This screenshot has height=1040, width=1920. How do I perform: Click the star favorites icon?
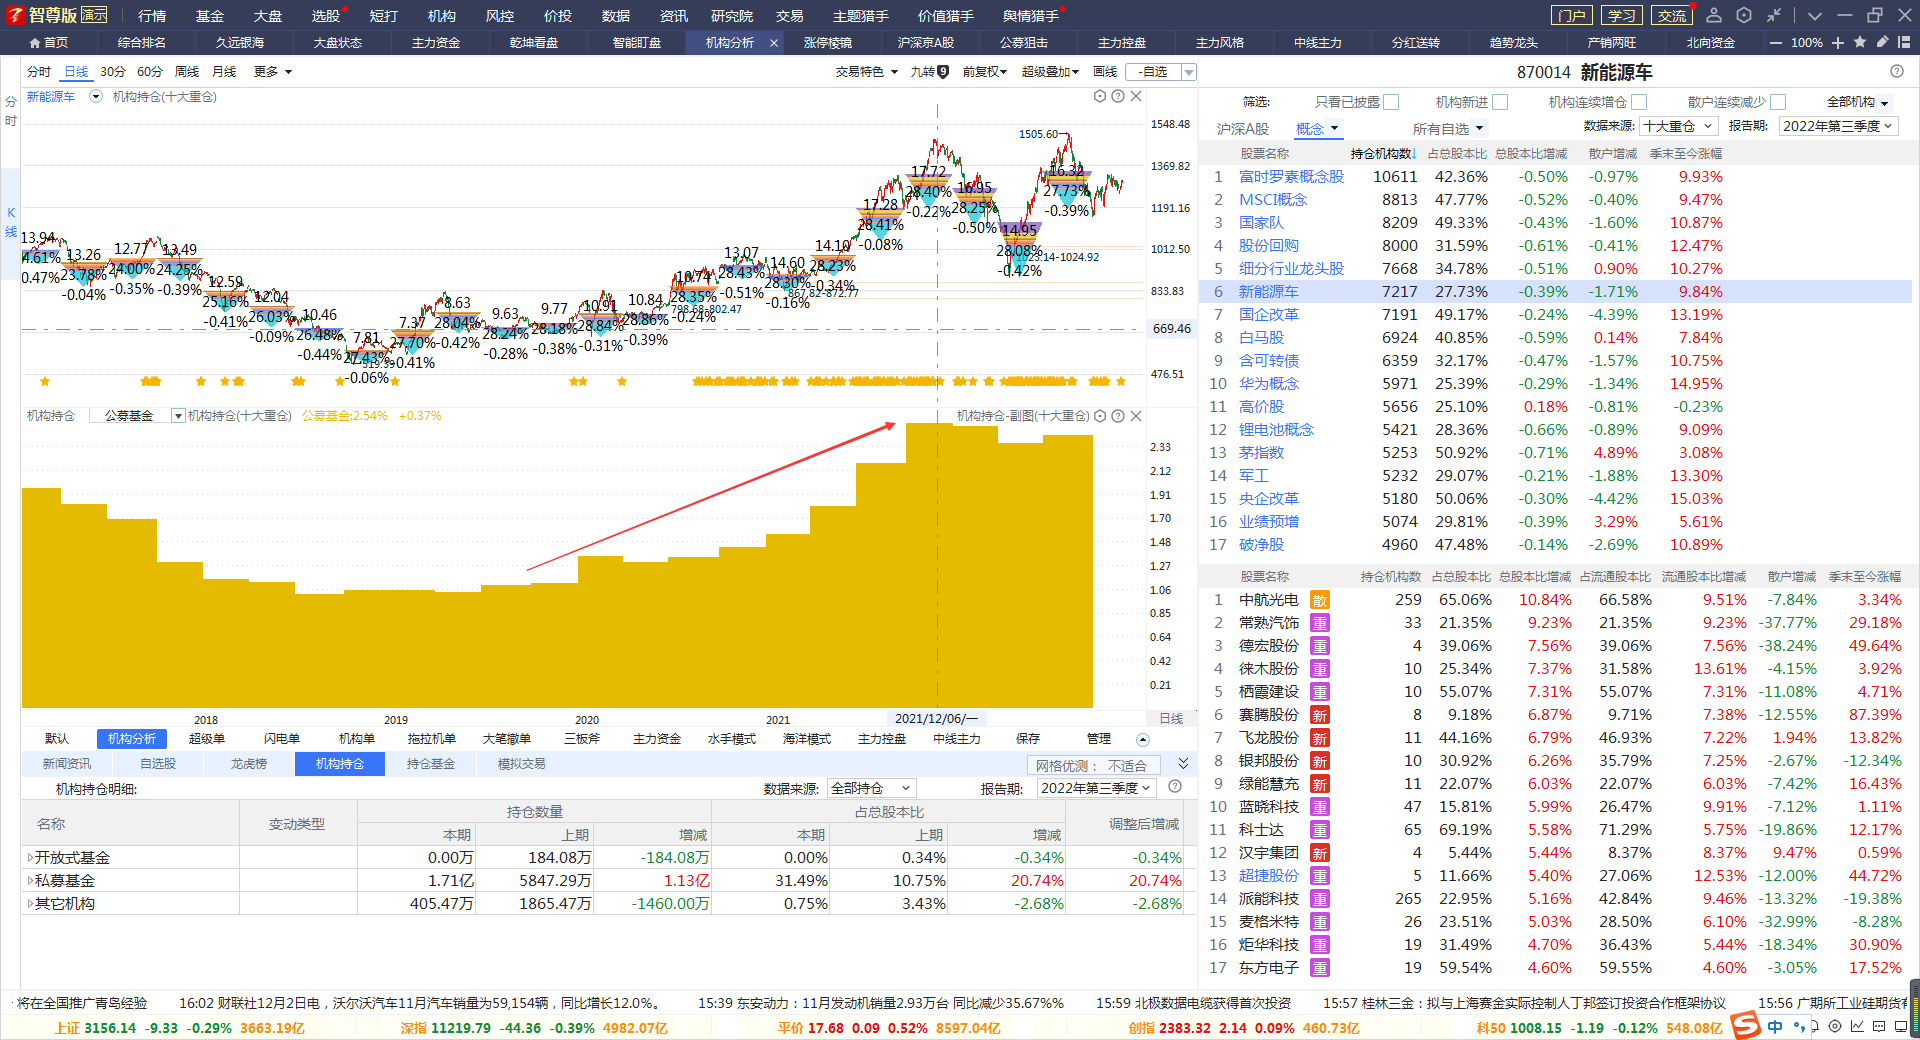click(x=1860, y=42)
